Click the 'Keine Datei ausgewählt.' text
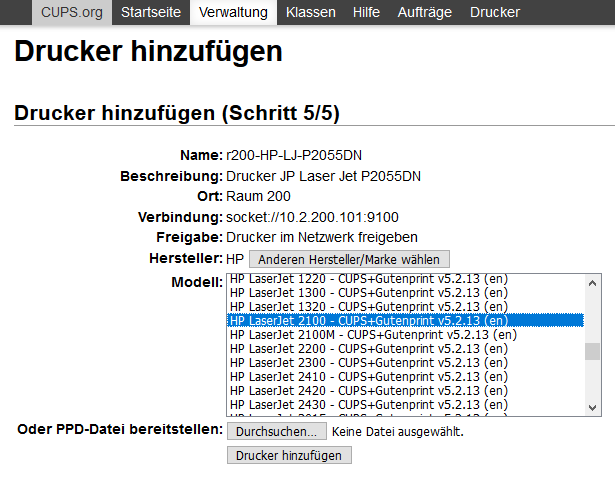The width and height of the screenshot is (615, 494). (398, 432)
